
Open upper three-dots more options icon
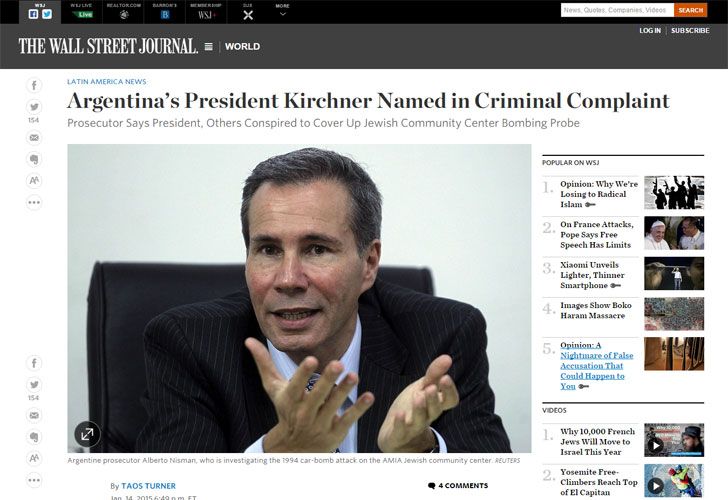pos(34,202)
